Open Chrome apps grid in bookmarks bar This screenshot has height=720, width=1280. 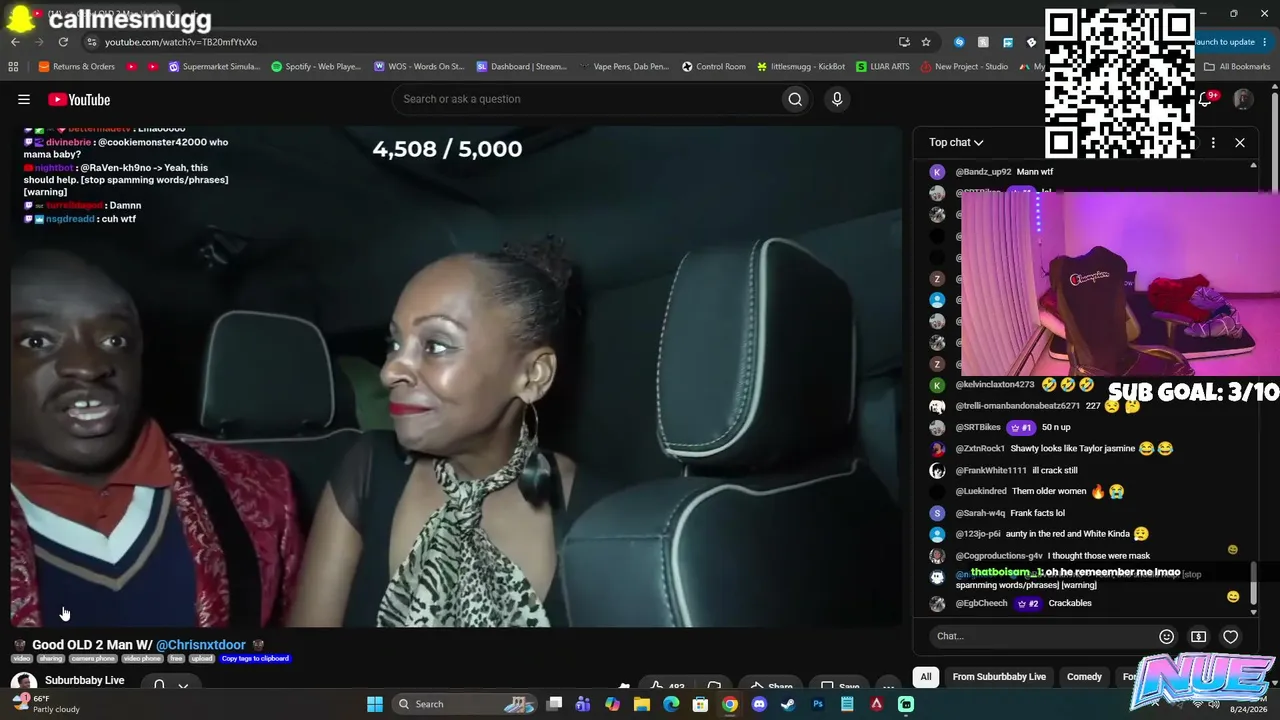13,67
